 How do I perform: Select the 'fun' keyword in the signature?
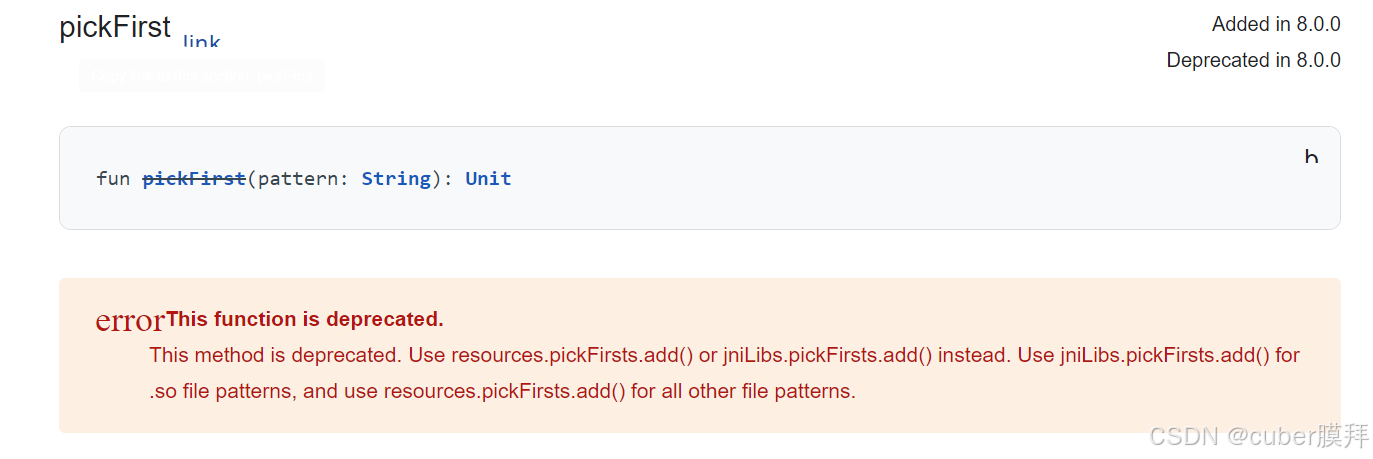(x=113, y=179)
